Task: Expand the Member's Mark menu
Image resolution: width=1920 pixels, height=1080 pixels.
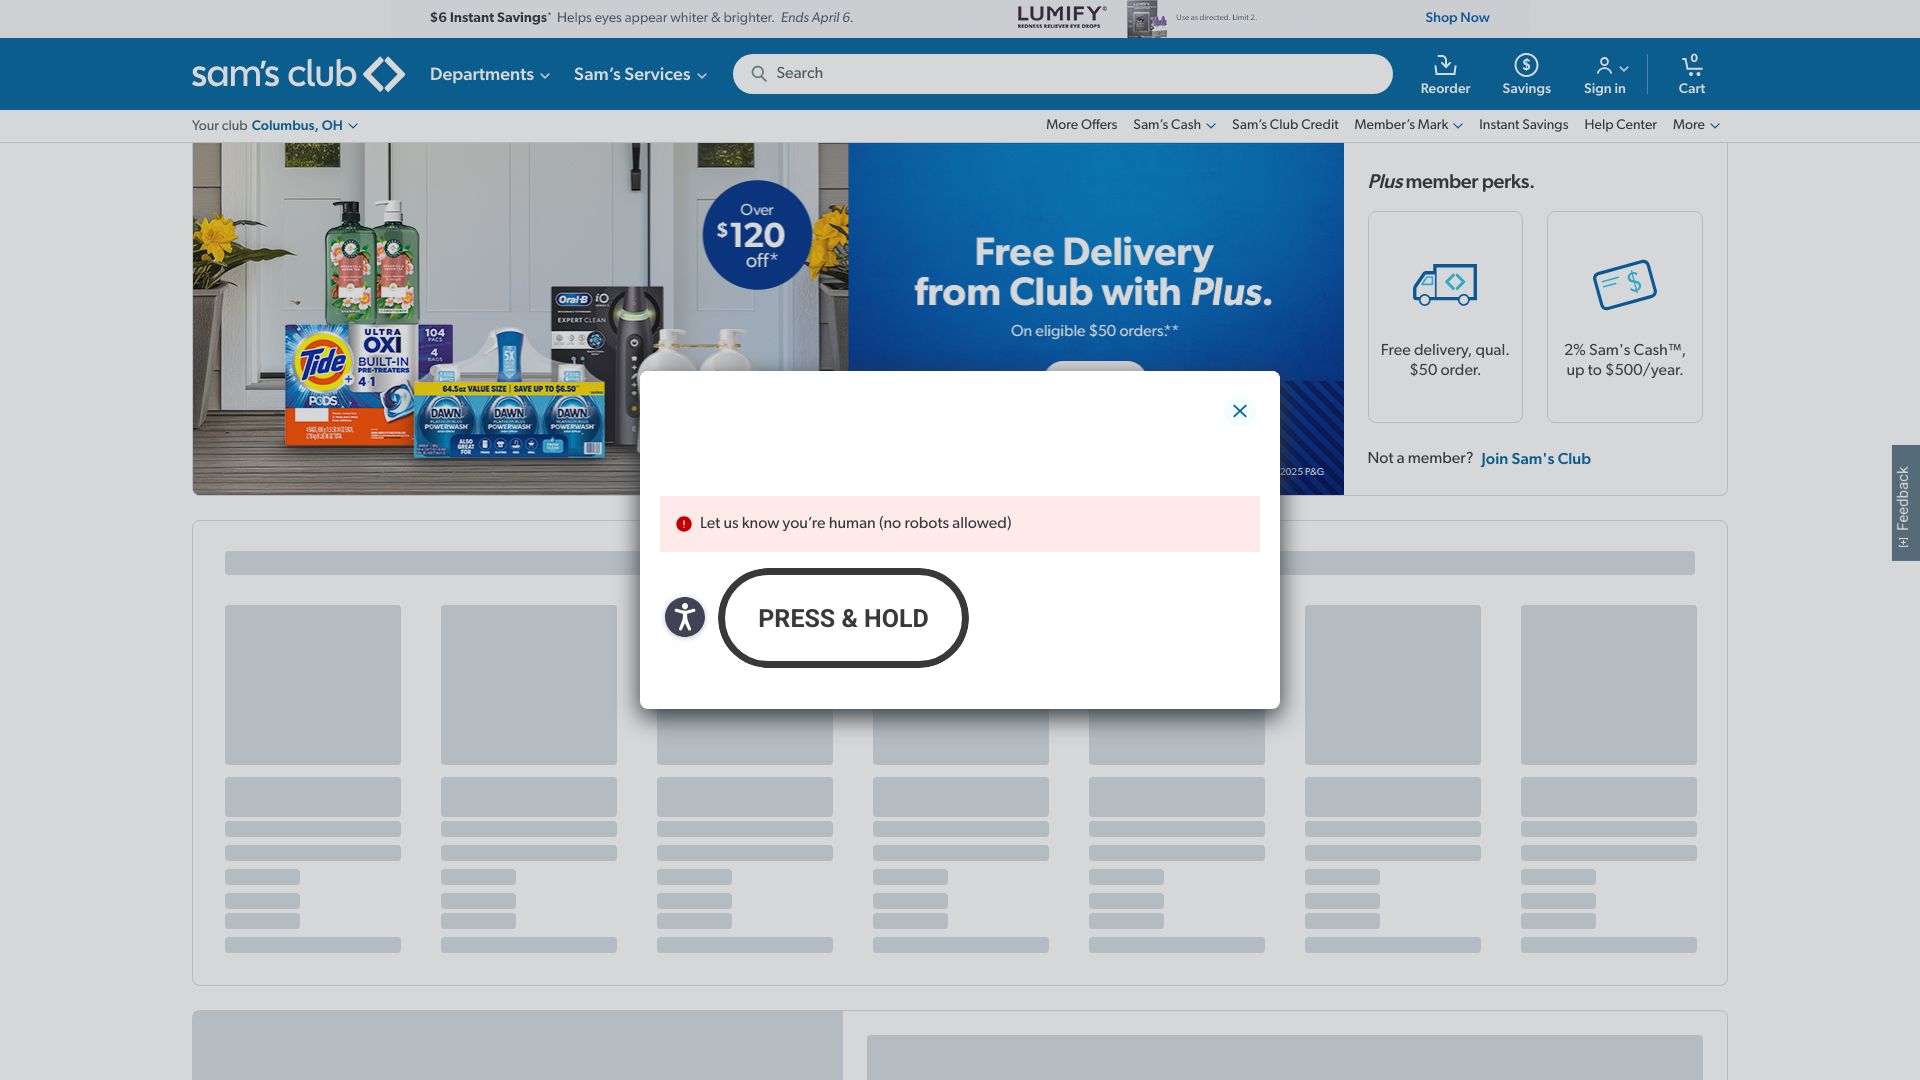Action: pyautogui.click(x=1408, y=125)
